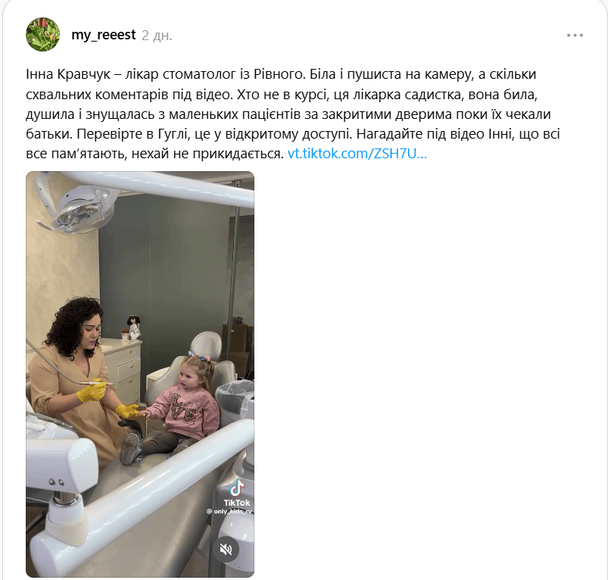Click the @only_kids_rv watermark handle
Viewport: 608px width, 580px height.
click(x=230, y=512)
